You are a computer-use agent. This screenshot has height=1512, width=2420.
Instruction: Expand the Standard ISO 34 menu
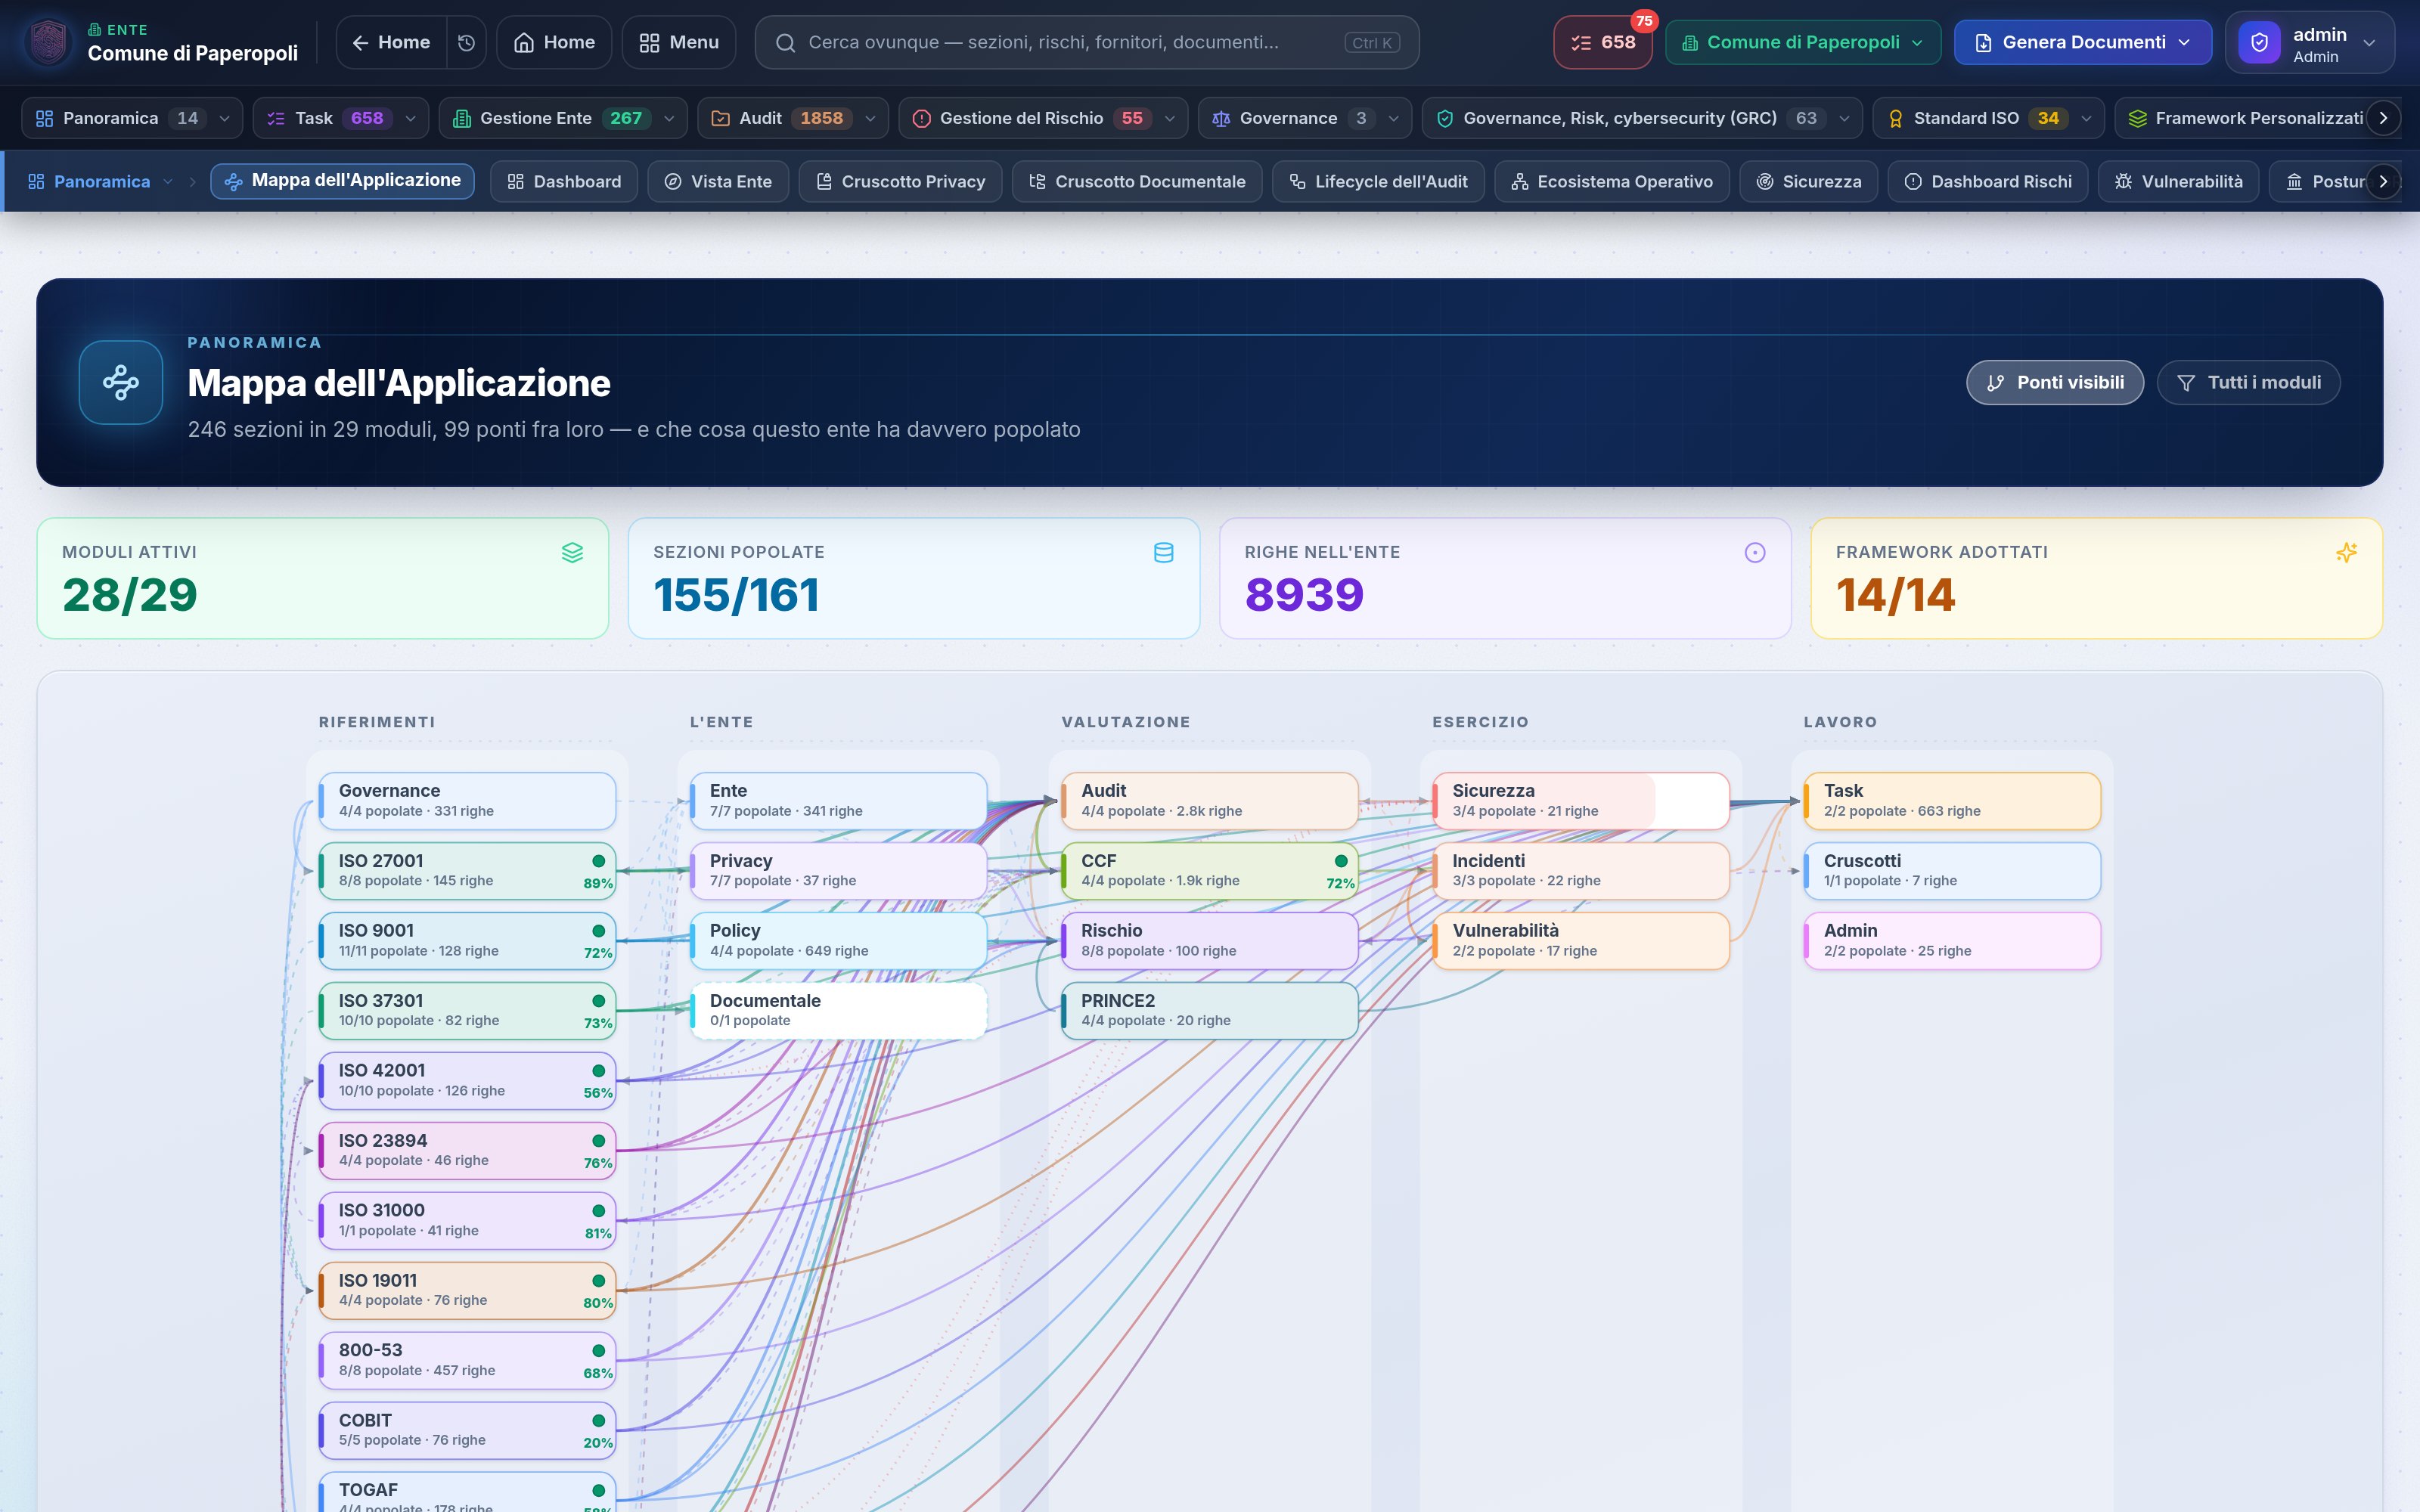[1988, 118]
